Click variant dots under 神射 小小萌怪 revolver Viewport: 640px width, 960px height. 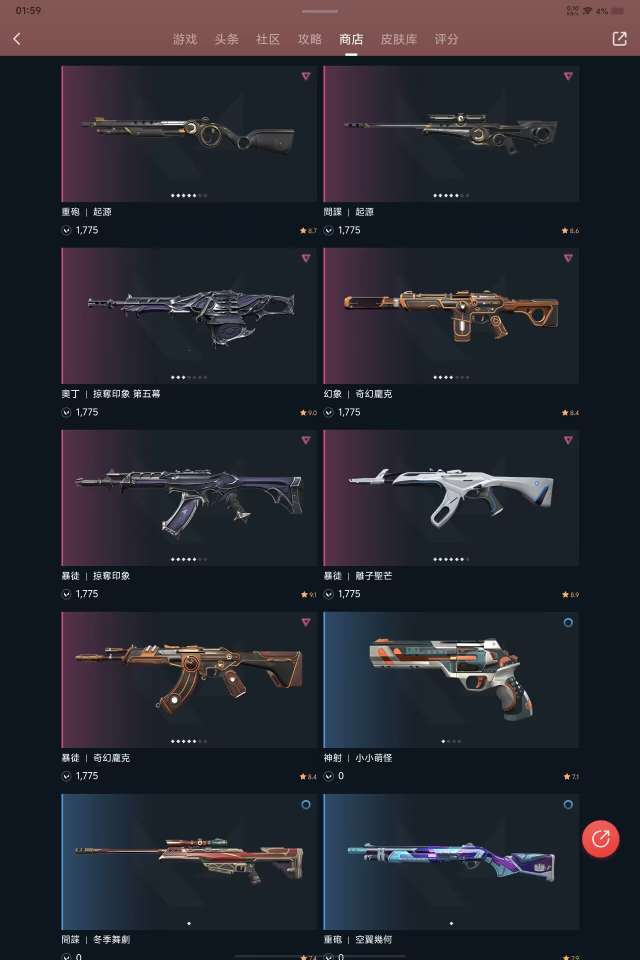[x=451, y=741]
